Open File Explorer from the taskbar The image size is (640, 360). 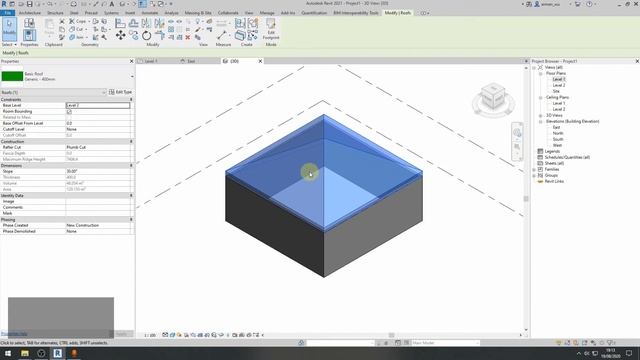pyautogui.click(x=25, y=353)
